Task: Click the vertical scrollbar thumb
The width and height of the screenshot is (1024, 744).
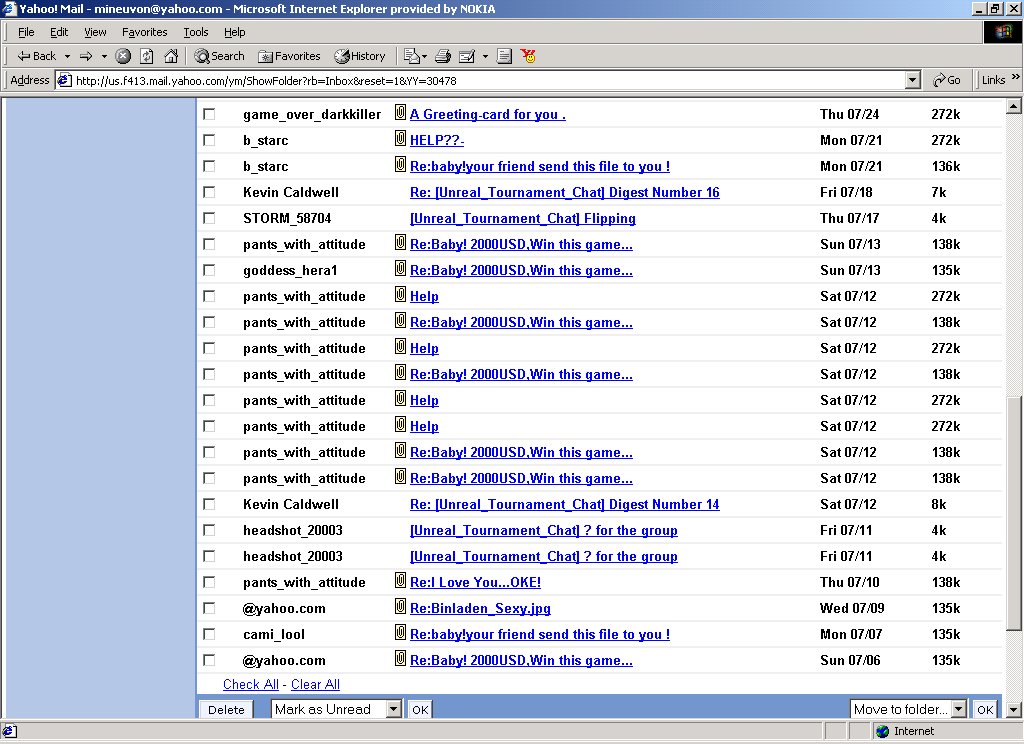Action: pyautogui.click(x=1014, y=513)
